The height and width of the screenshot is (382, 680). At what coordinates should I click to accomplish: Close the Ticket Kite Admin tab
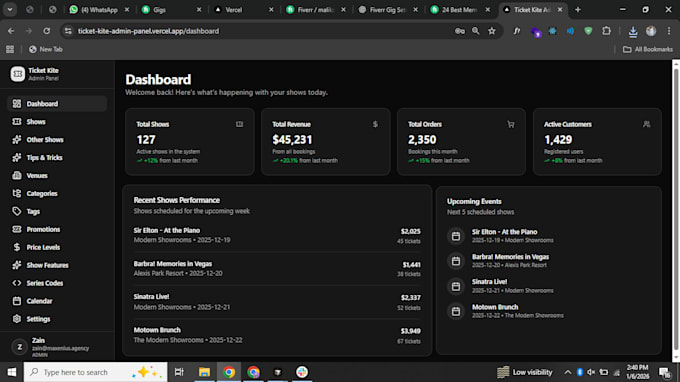click(560, 10)
